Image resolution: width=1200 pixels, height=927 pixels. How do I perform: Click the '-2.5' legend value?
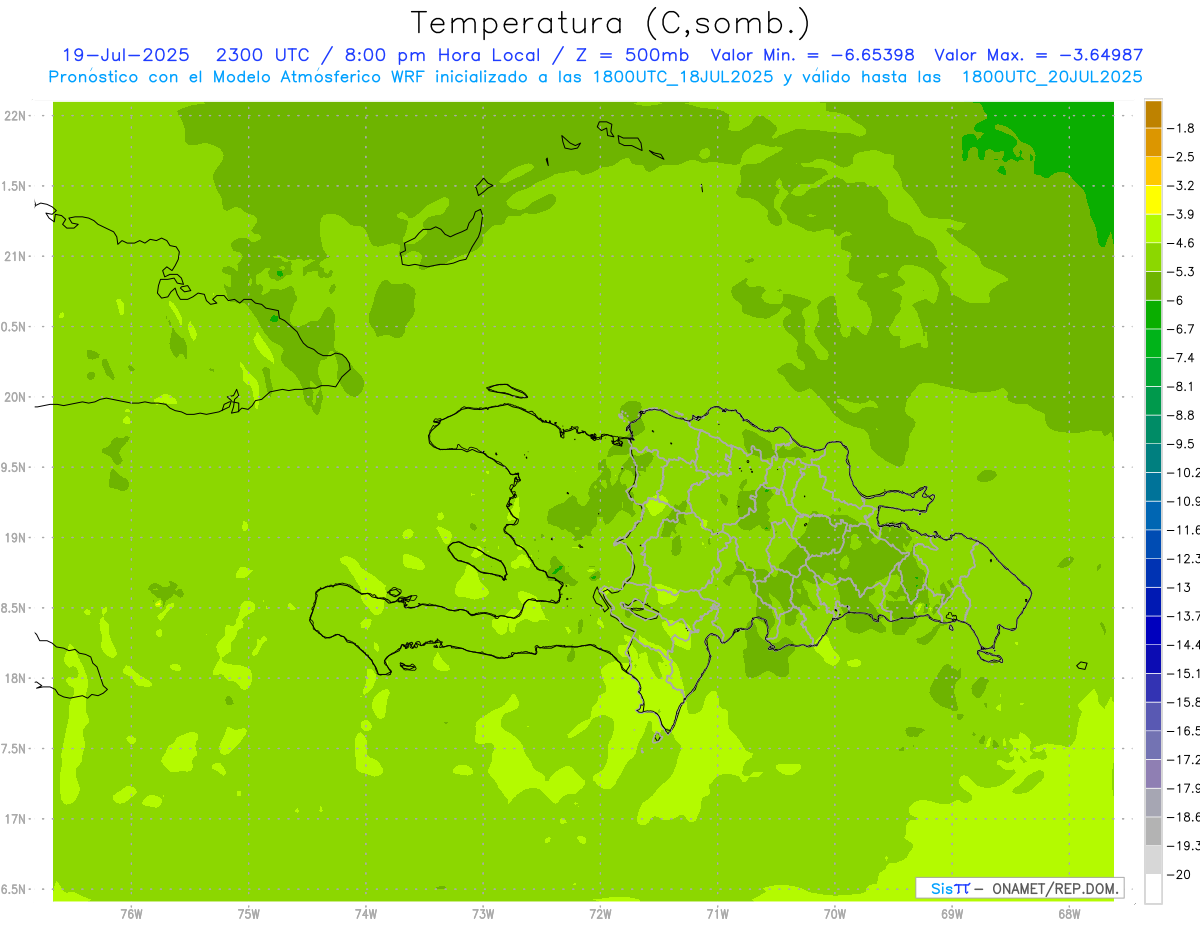[1183, 157]
